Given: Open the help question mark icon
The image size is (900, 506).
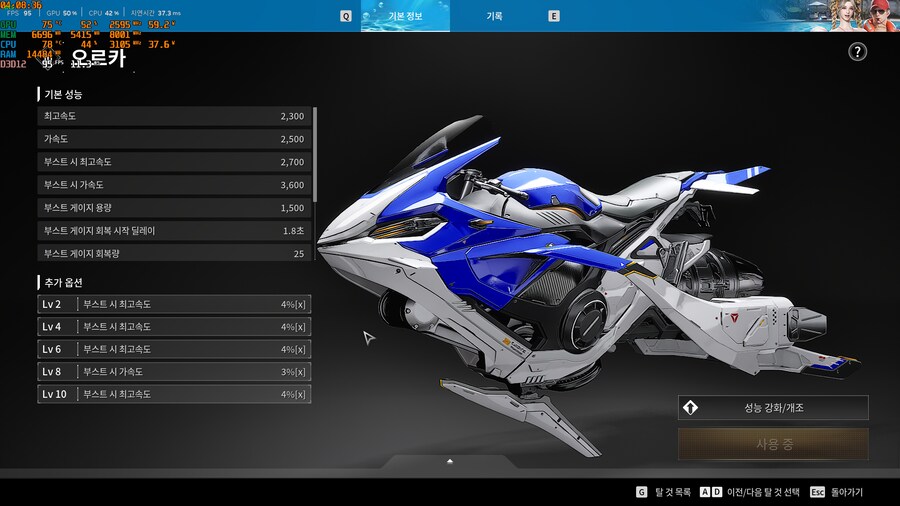Looking at the screenshot, I should pyautogui.click(x=857, y=52).
